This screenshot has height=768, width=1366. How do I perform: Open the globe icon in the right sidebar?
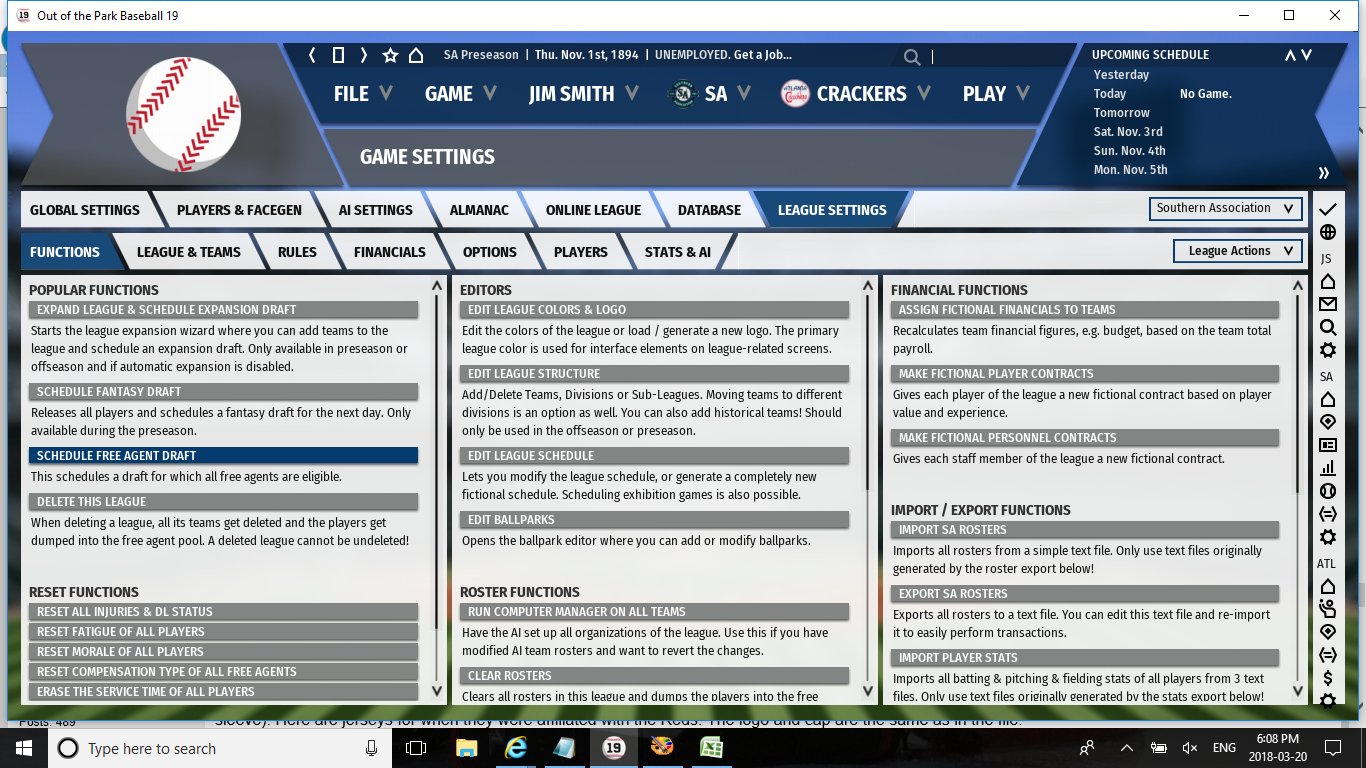click(1327, 233)
